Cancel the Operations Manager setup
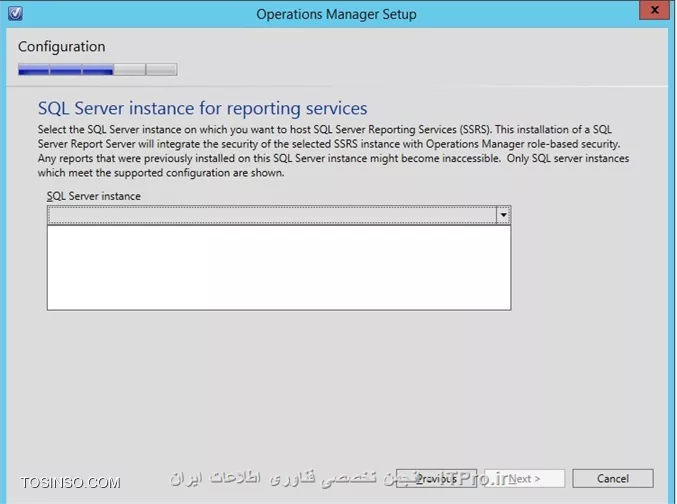The image size is (677, 504). (x=613, y=479)
